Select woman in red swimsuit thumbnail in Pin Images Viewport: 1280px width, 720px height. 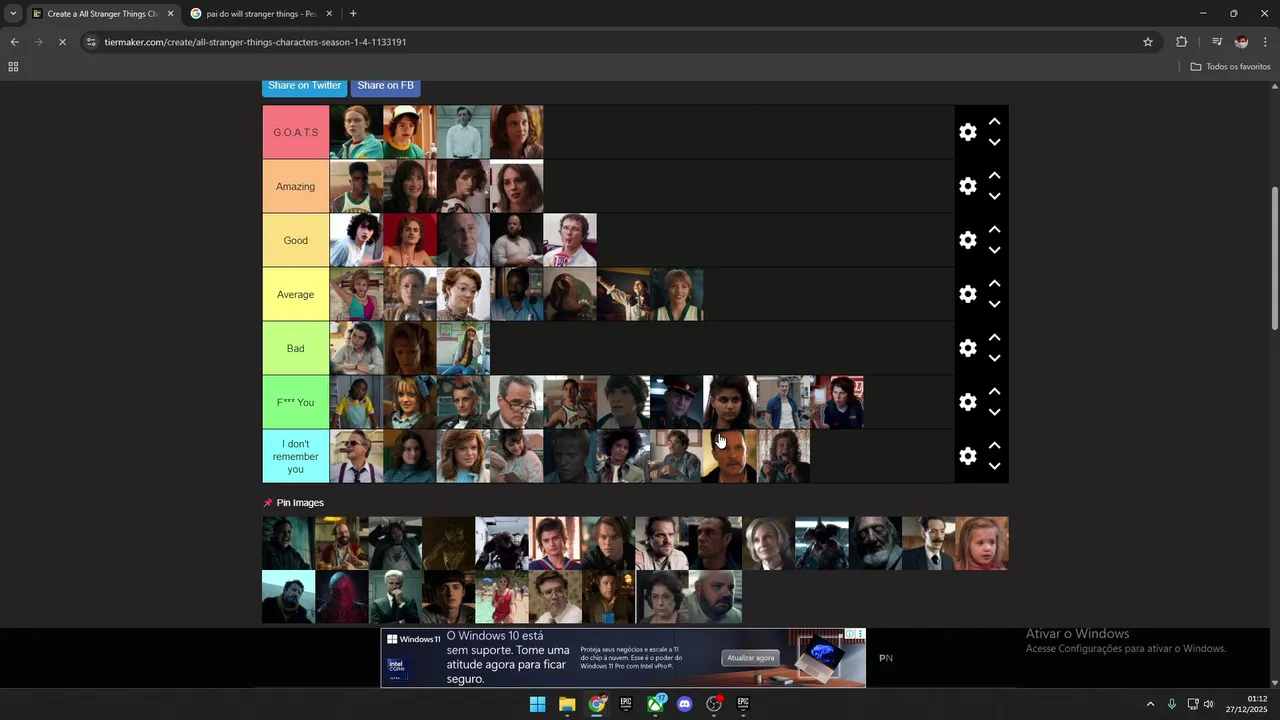pos(502,597)
